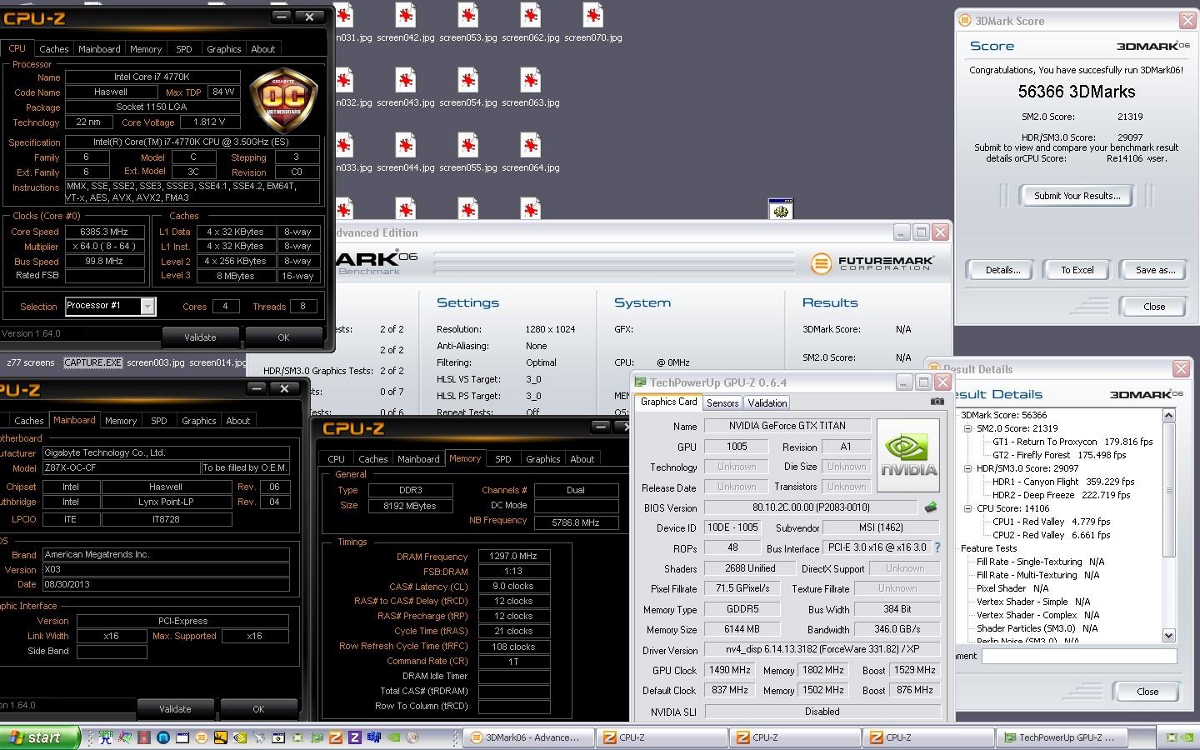Image resolution: width=1200 pixels, height=750 pixels.
Task: Select GT1 - Return To Proxycon result row
Action: pos(1072,441)
